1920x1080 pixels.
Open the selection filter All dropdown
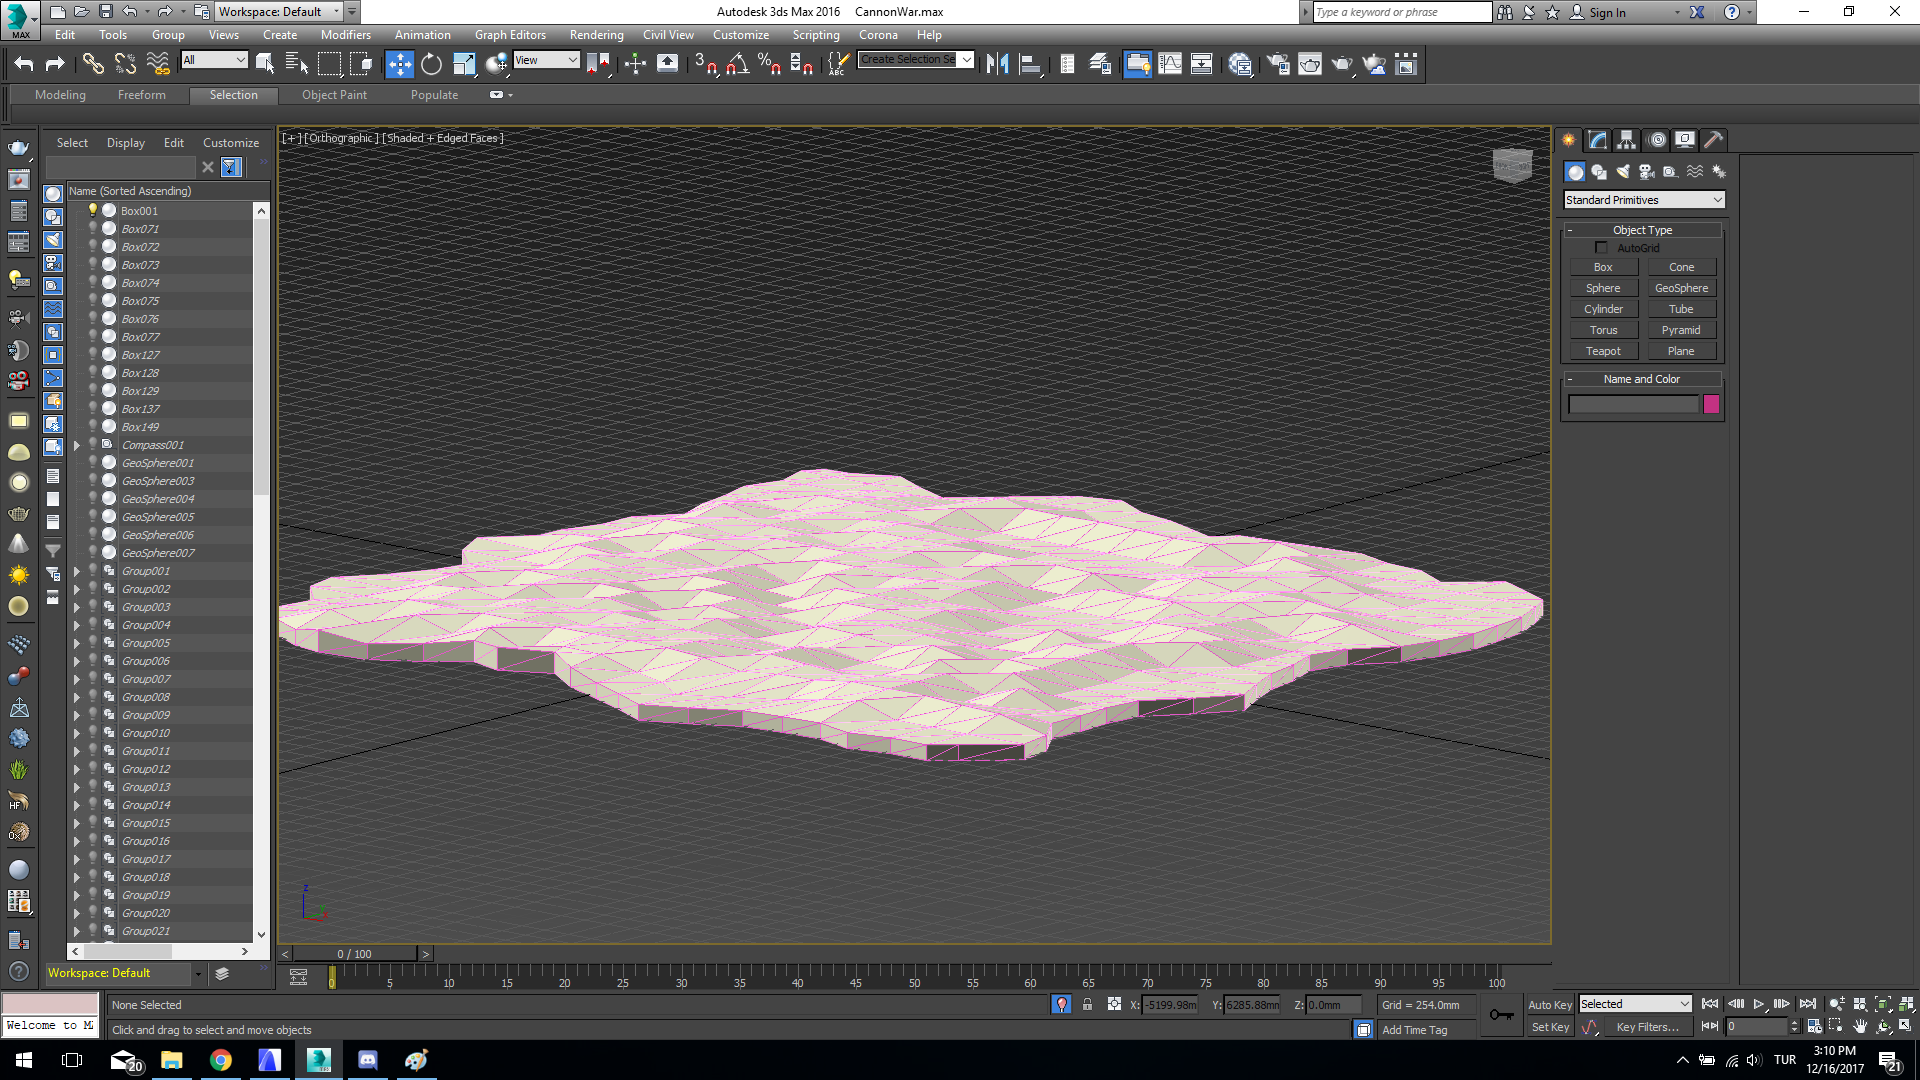(x=214, y=60)
